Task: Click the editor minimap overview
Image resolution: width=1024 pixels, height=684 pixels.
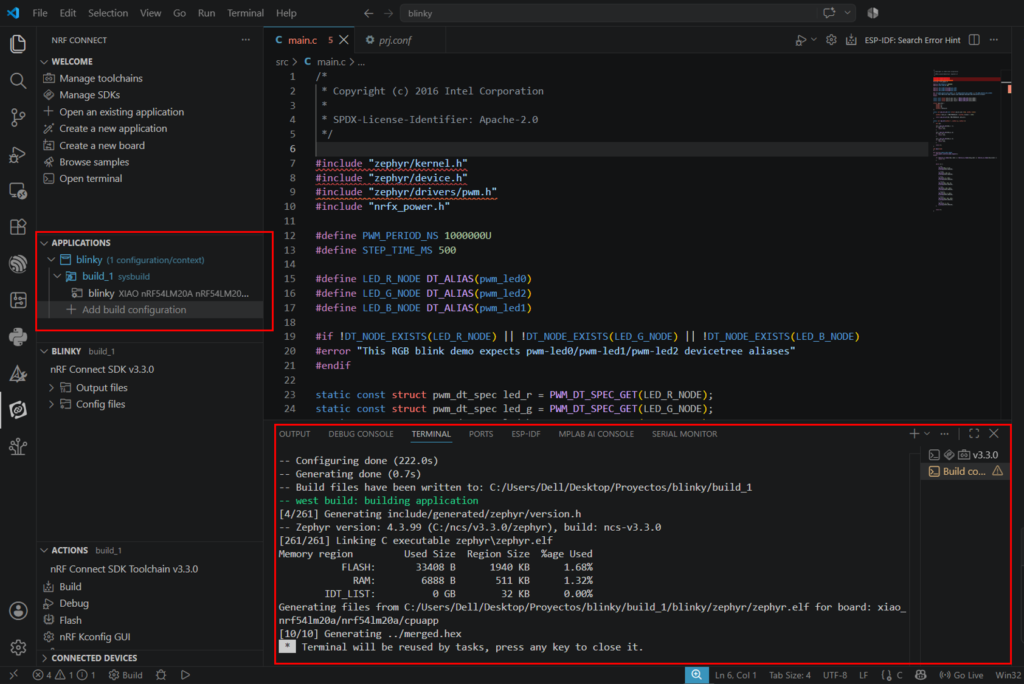Action: pyautogui.click(x=966, y=140)
